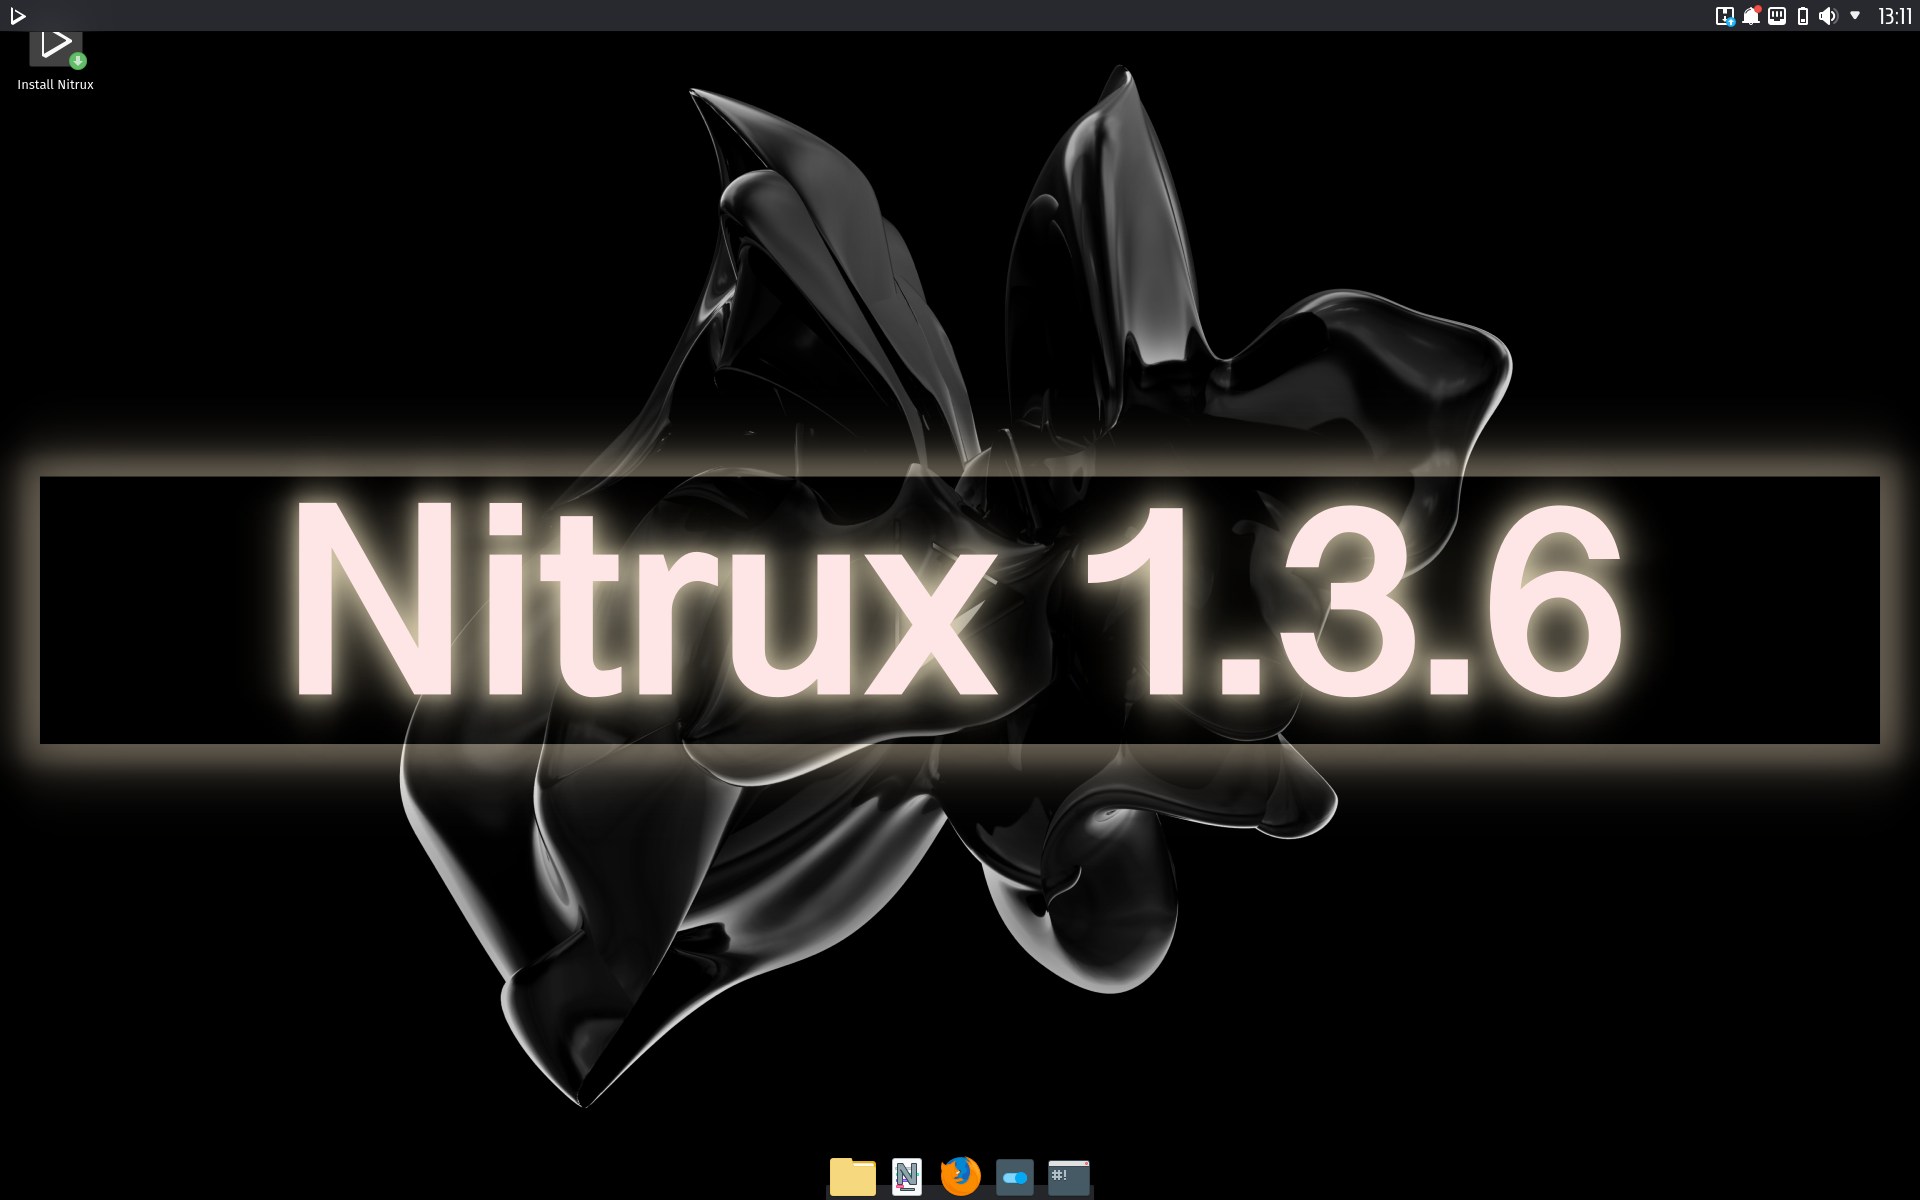Screen dimensions: 1920x1200
Task: Toggle the settings switch icon in the dock
Action: pyautogui.click(x=1015, y=1177)
